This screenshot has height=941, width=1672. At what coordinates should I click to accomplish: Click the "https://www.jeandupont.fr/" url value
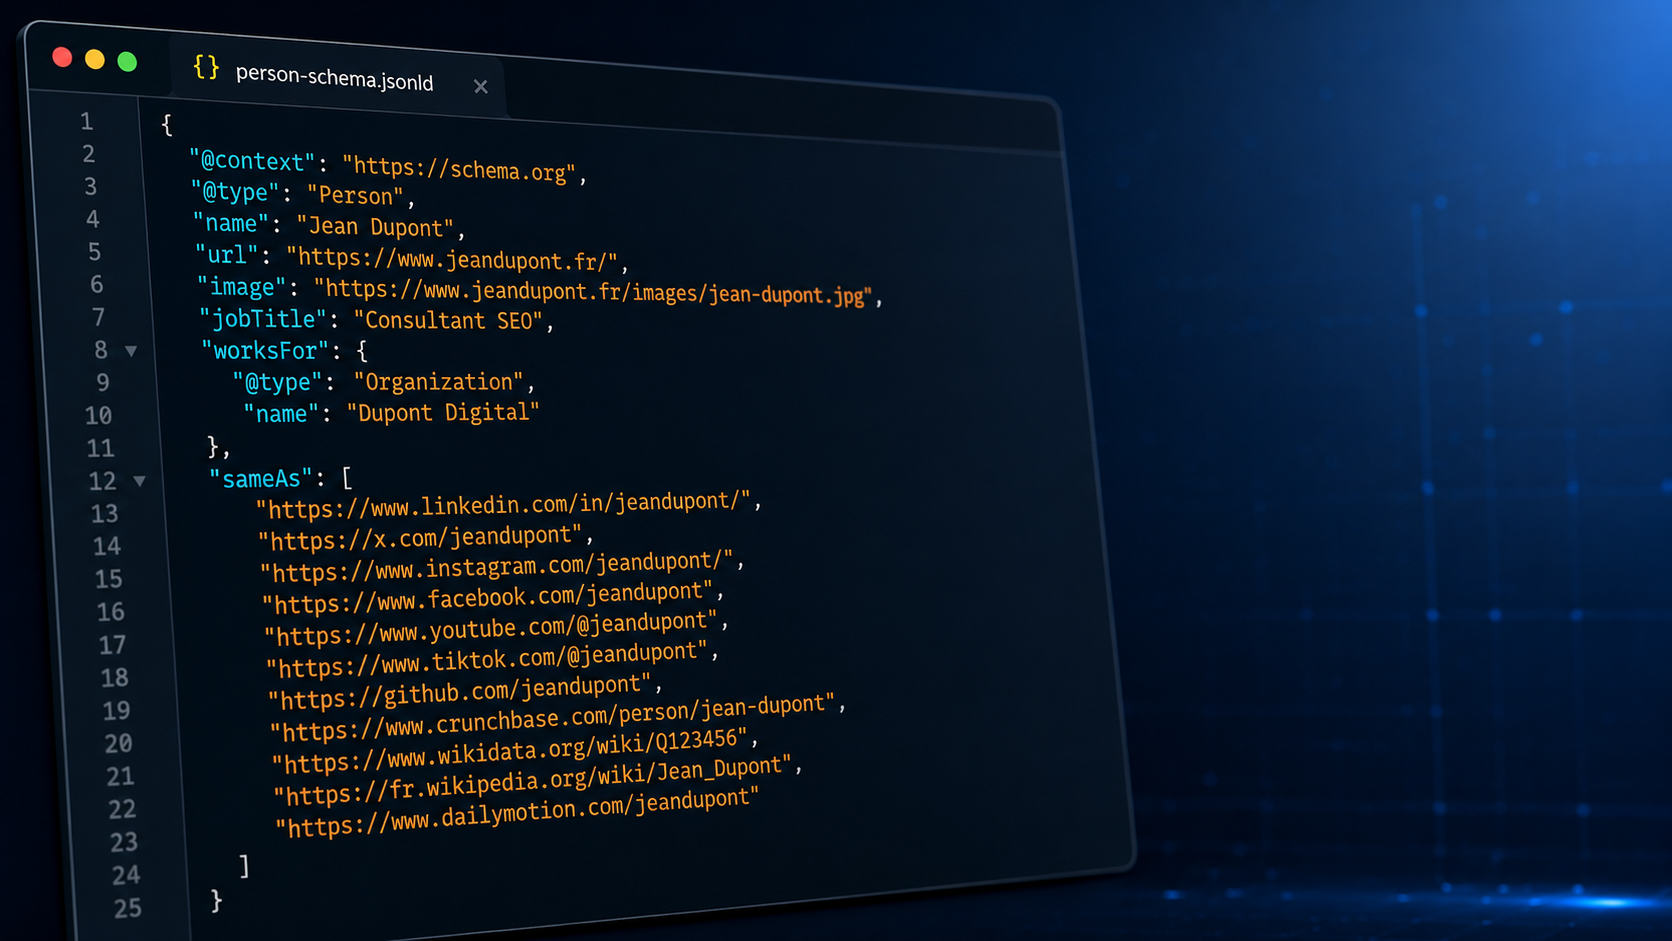click(452, 260)
